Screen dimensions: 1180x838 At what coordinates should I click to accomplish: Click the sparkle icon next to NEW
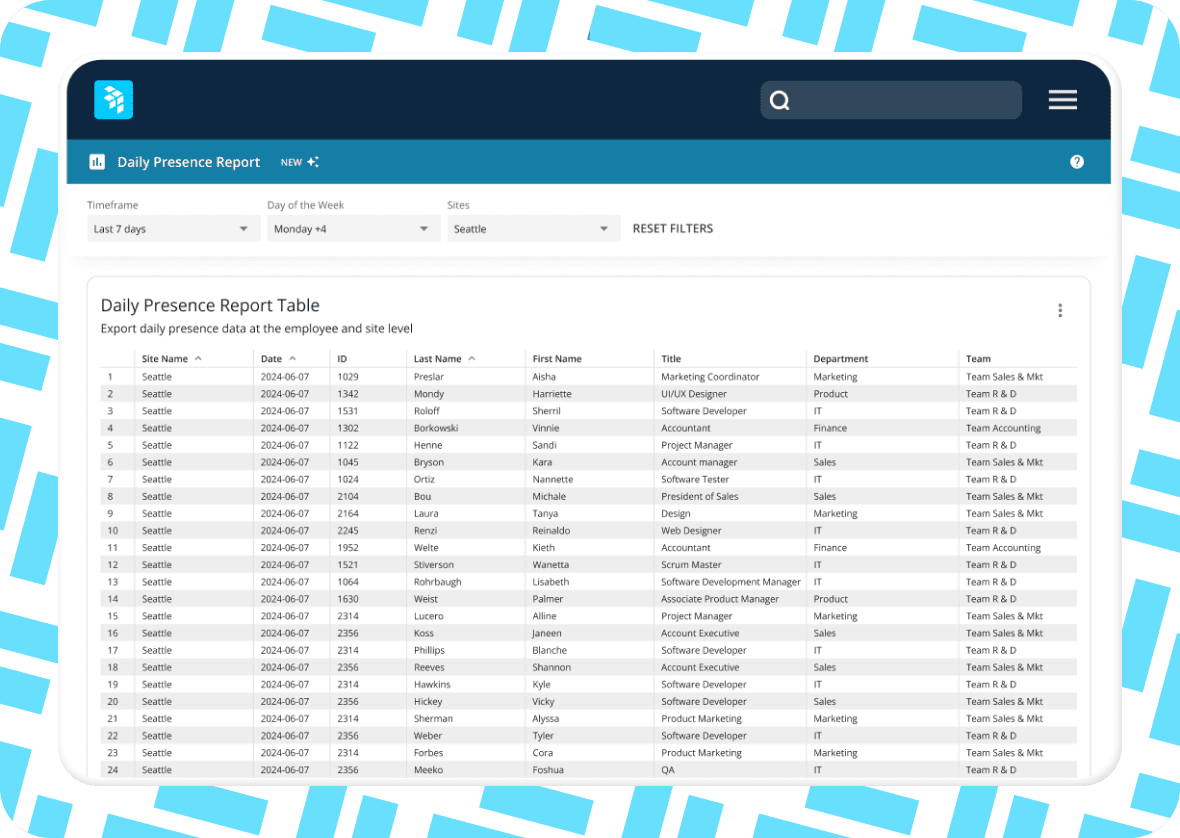click(315, 160)
